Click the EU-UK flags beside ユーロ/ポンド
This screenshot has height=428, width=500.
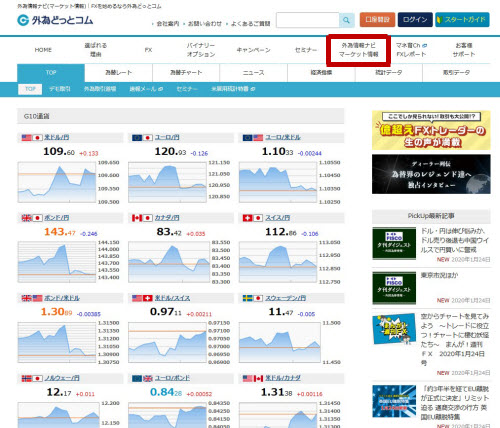click(142, 378)
